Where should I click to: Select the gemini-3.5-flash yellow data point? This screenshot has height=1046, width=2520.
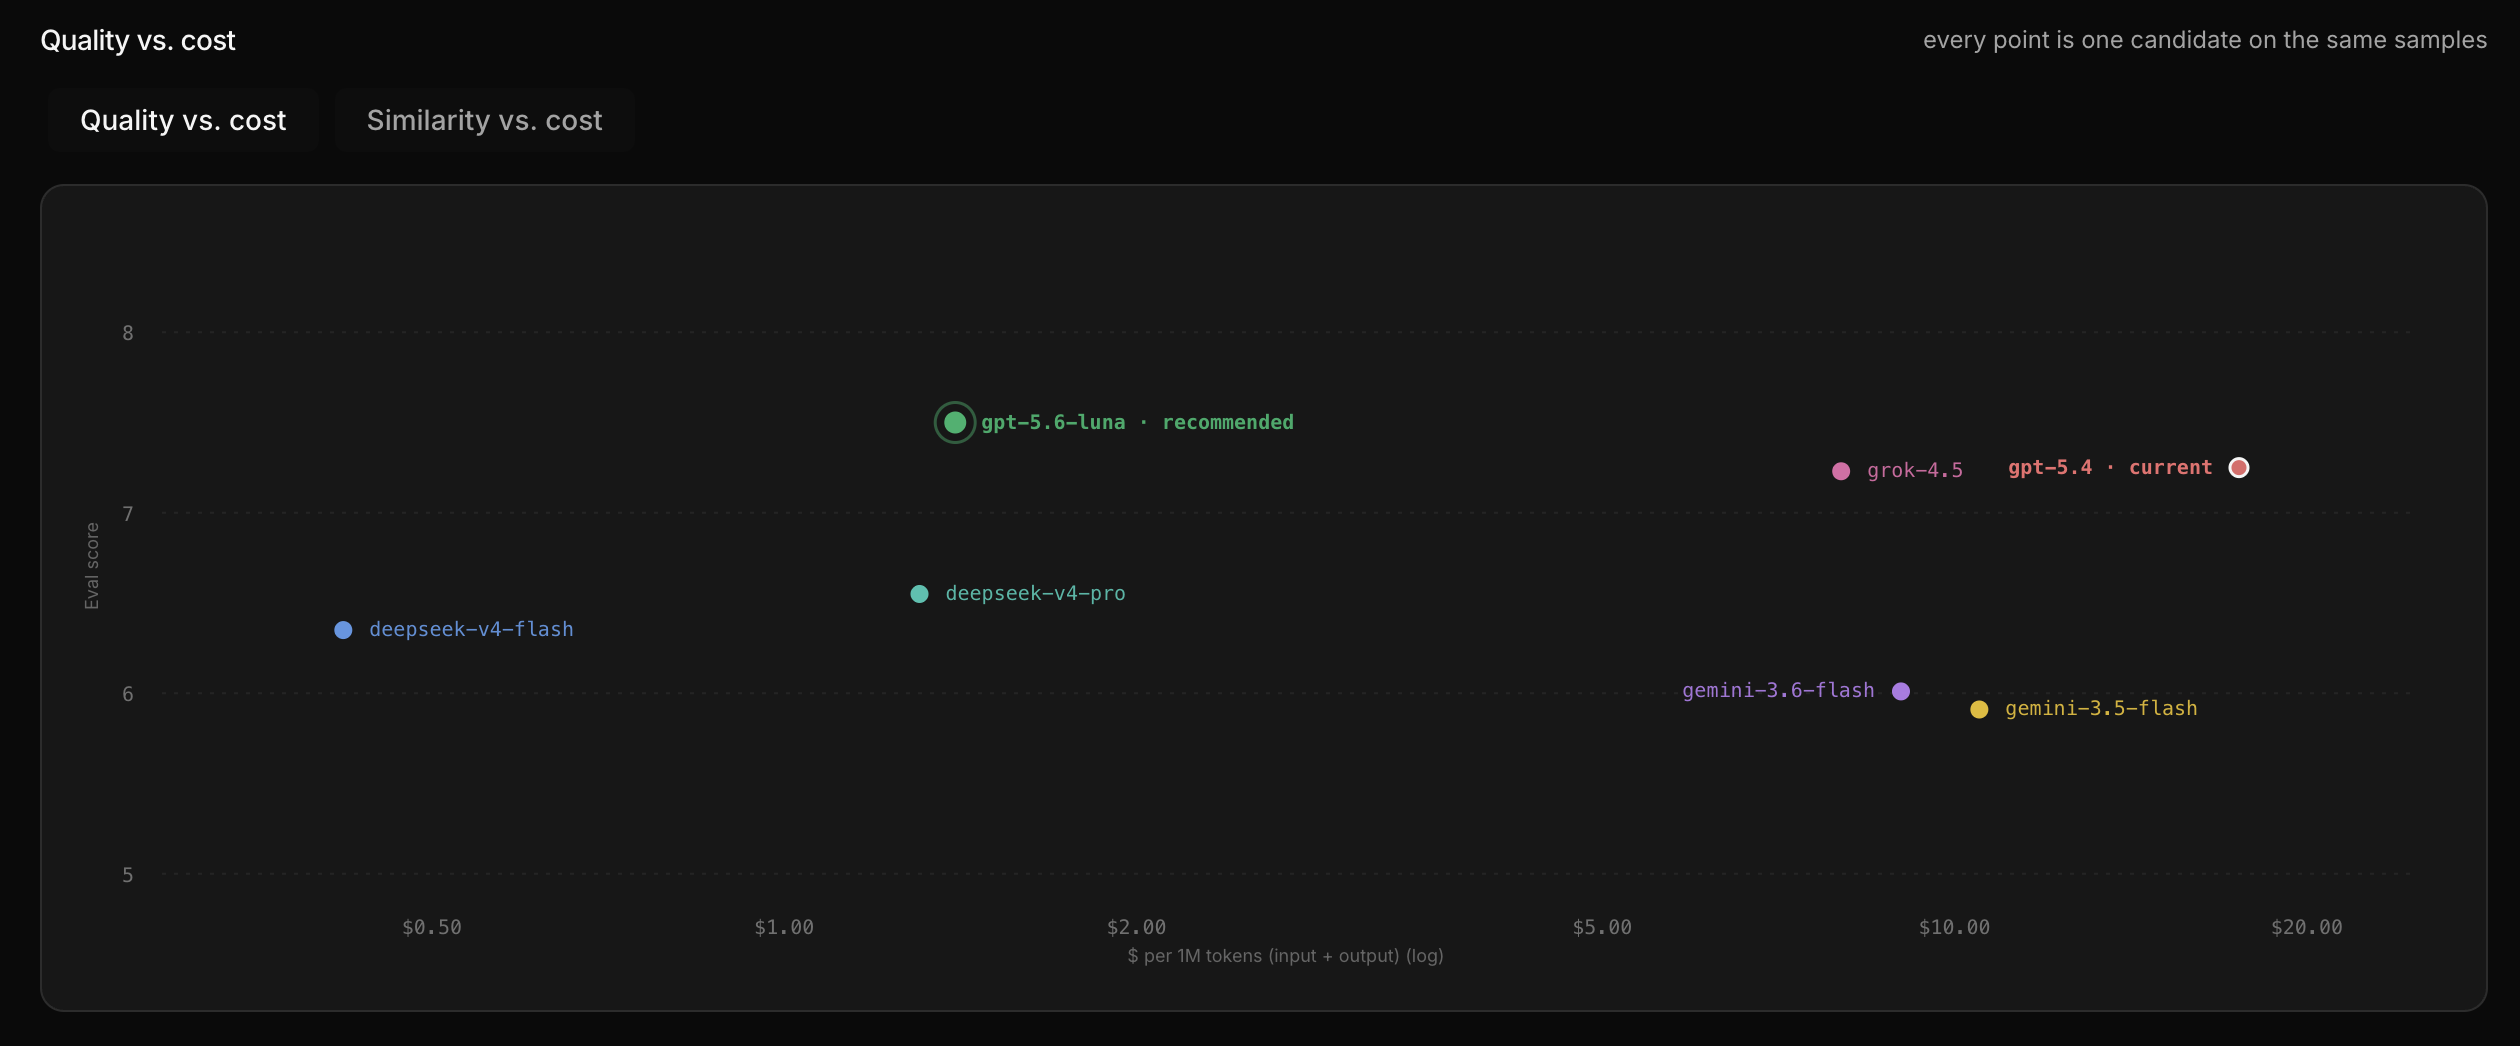1979,710
